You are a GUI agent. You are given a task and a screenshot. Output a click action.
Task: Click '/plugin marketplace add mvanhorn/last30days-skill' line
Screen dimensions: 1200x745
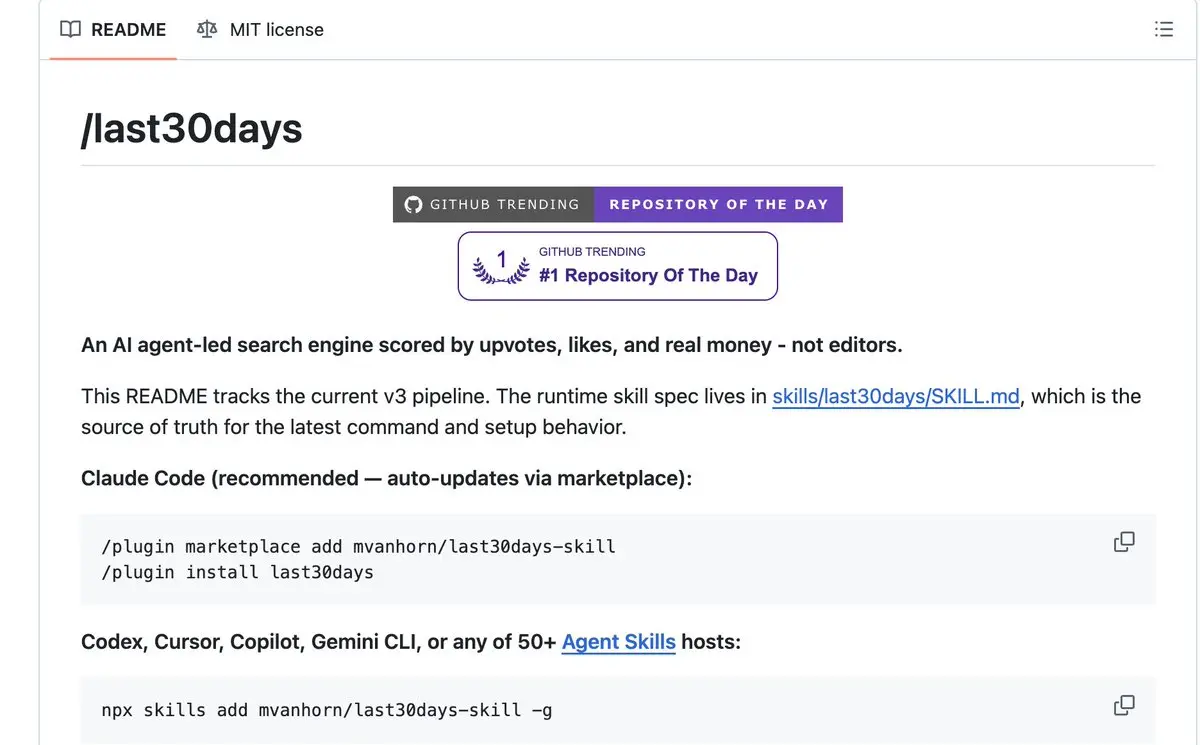tap(359, 547)
